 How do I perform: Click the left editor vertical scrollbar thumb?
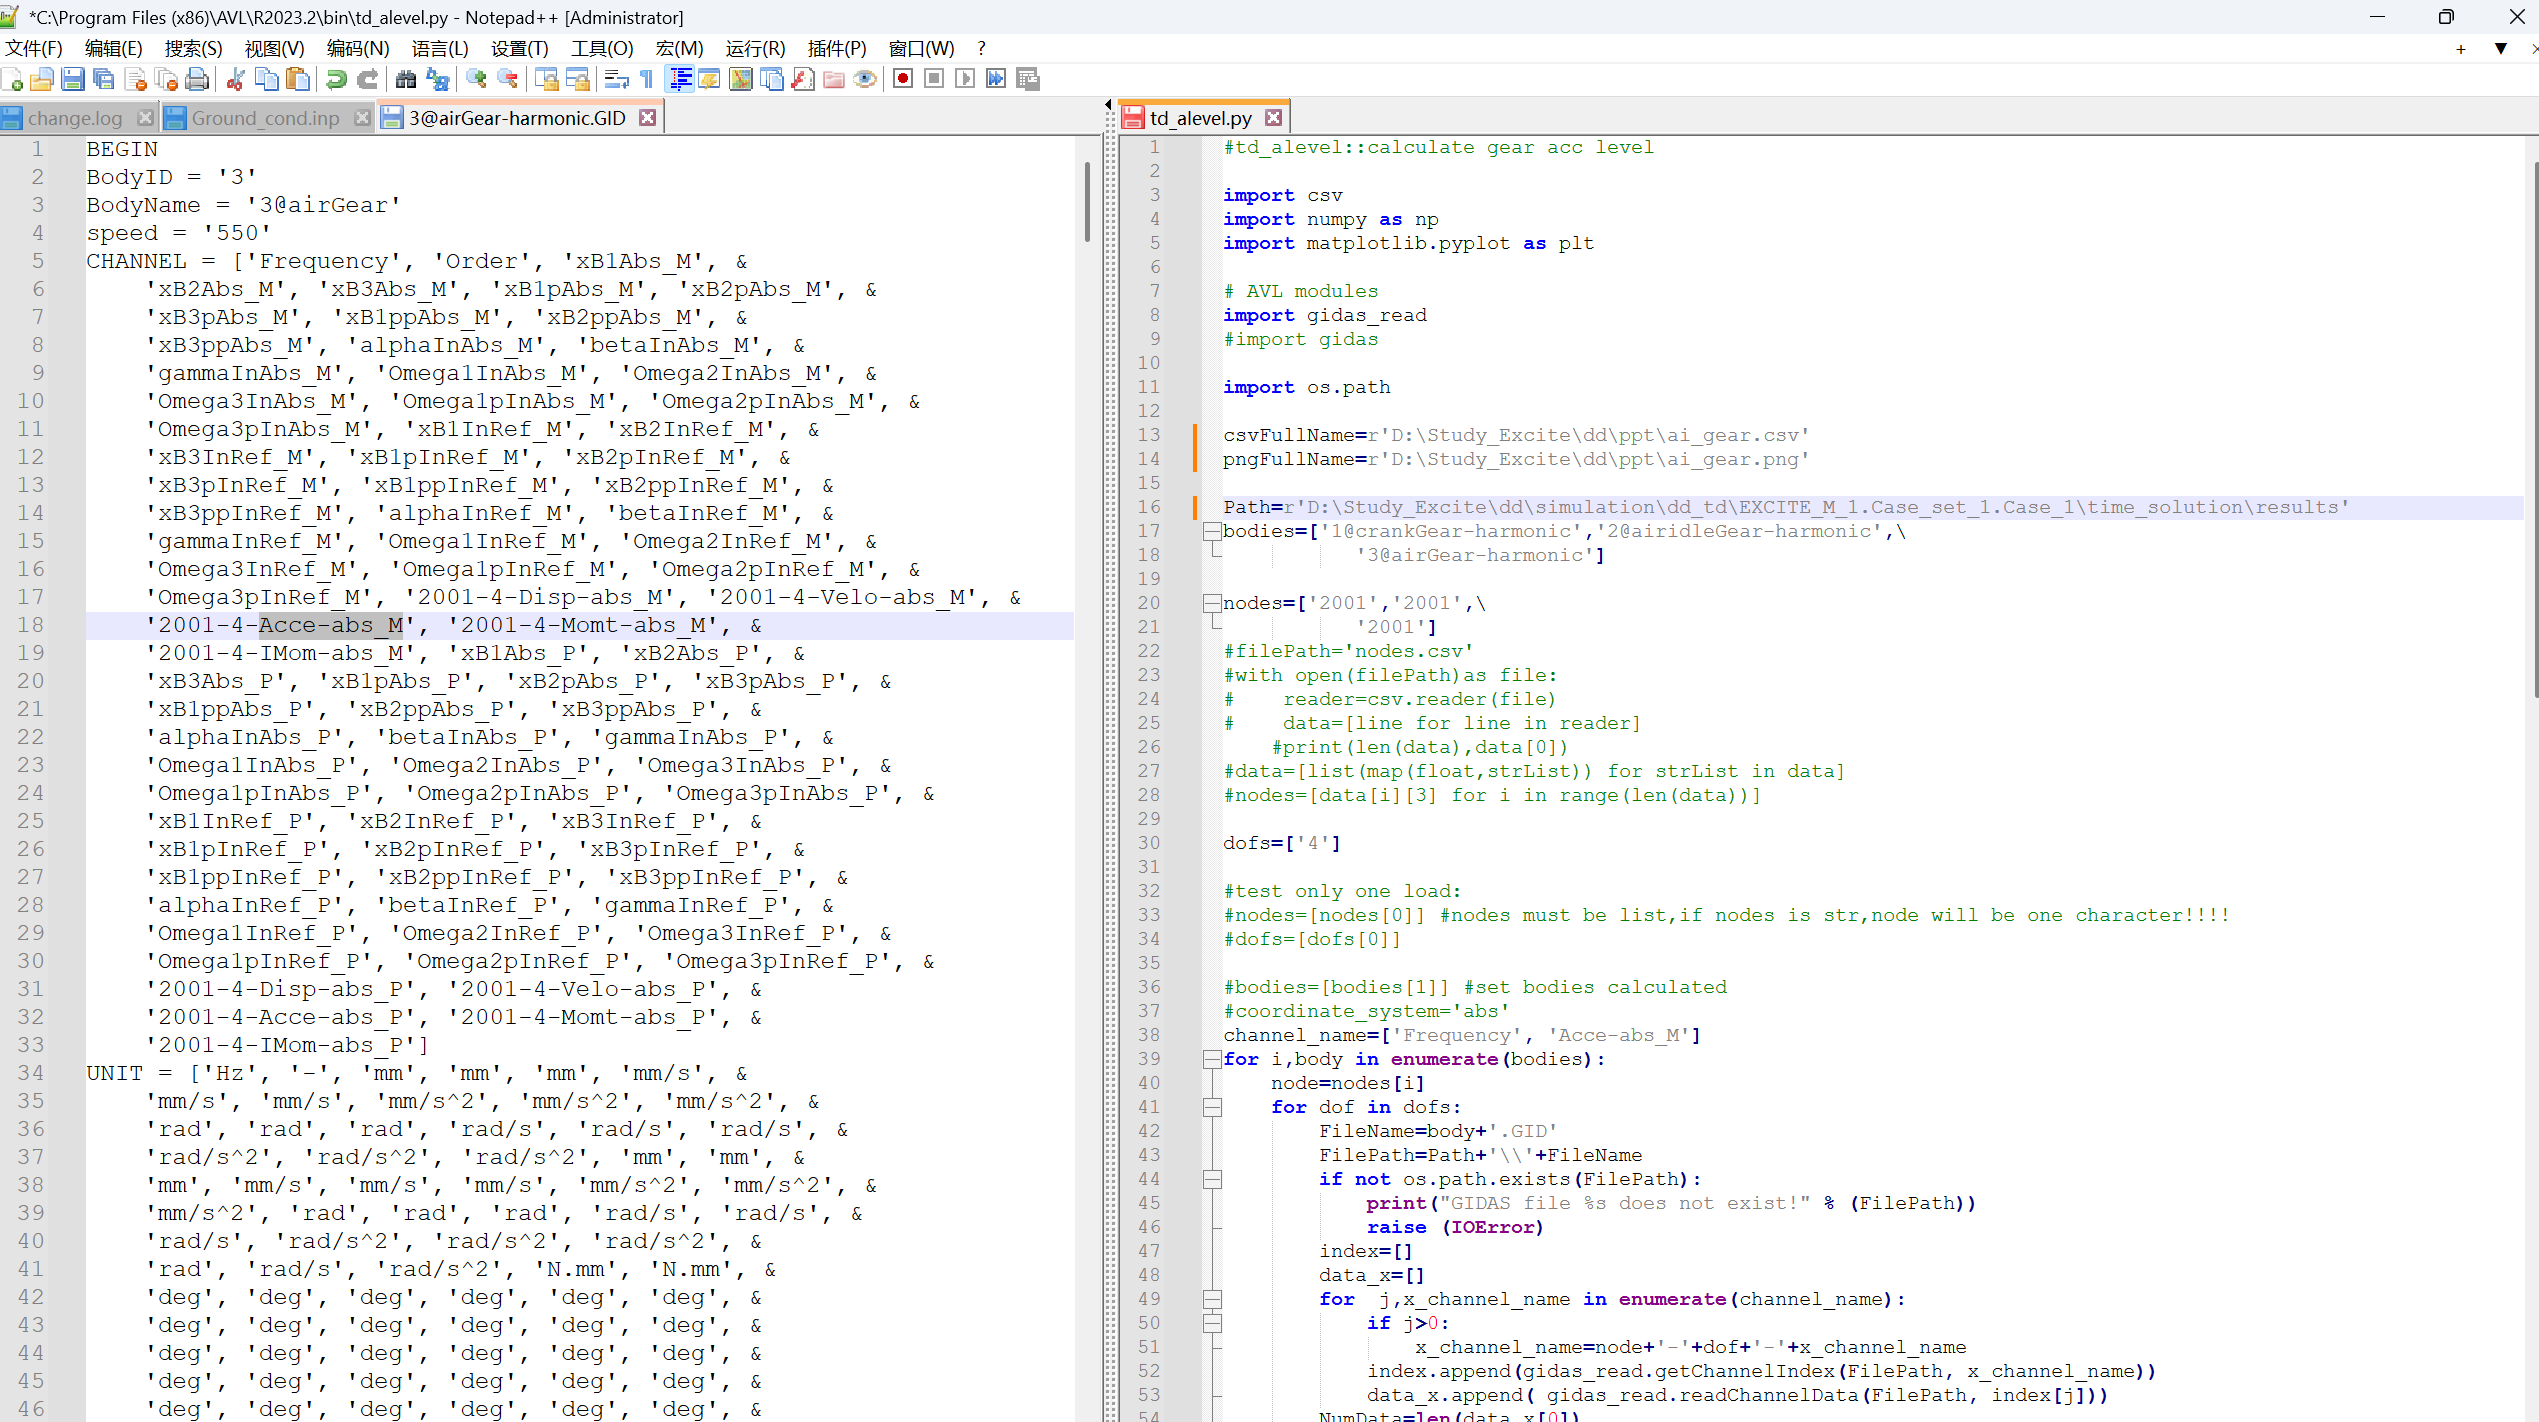click(1087, 200)
